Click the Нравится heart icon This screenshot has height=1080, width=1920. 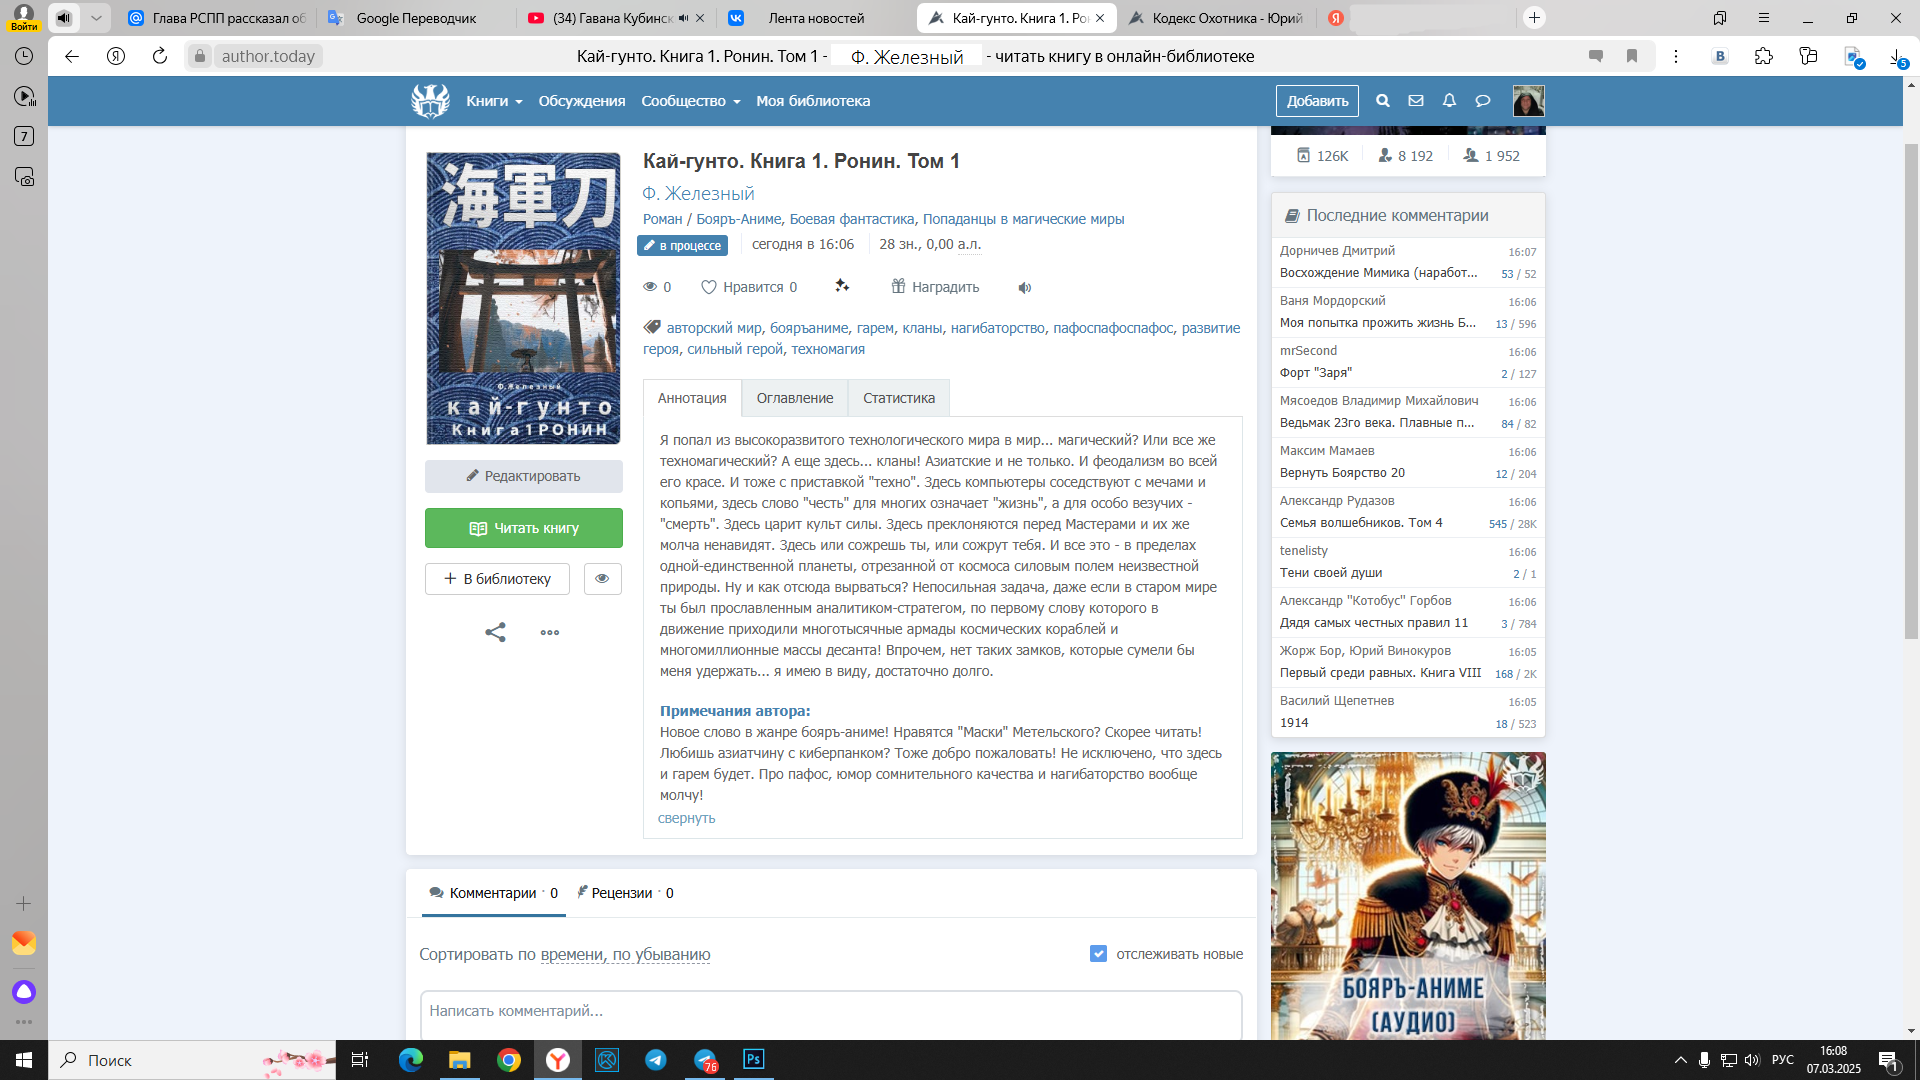click(709, 288)
